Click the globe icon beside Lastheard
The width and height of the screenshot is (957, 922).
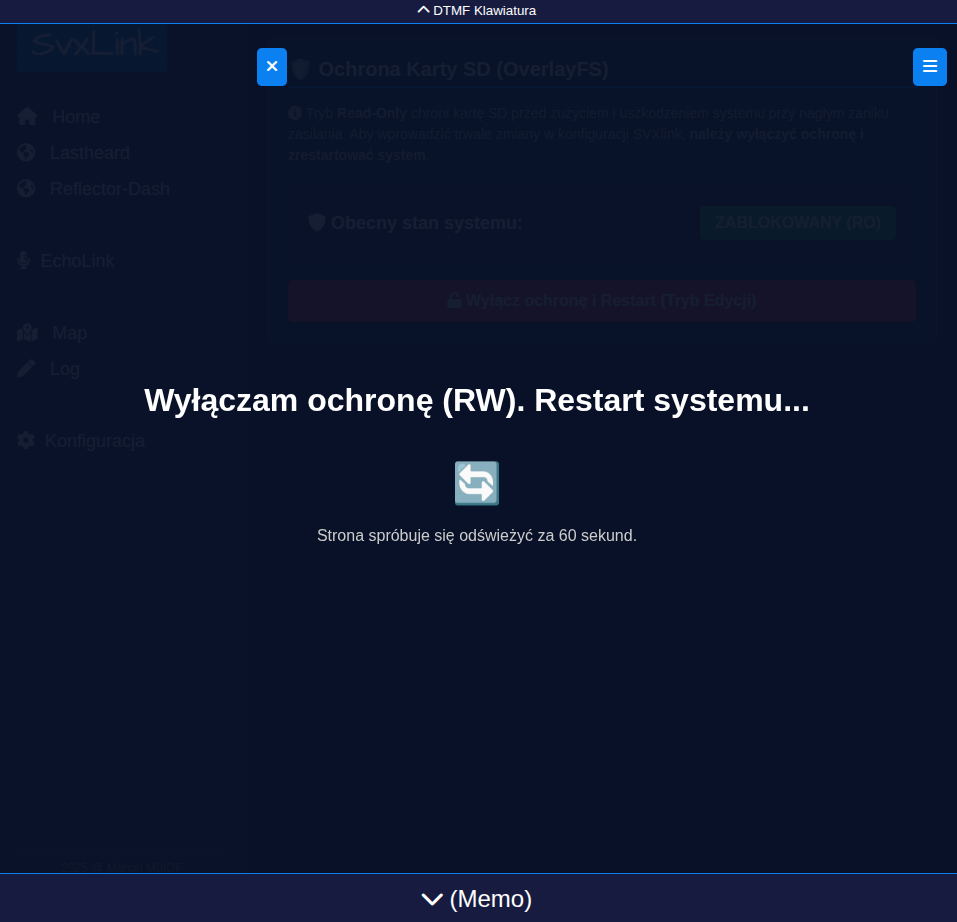pos(27,153)
